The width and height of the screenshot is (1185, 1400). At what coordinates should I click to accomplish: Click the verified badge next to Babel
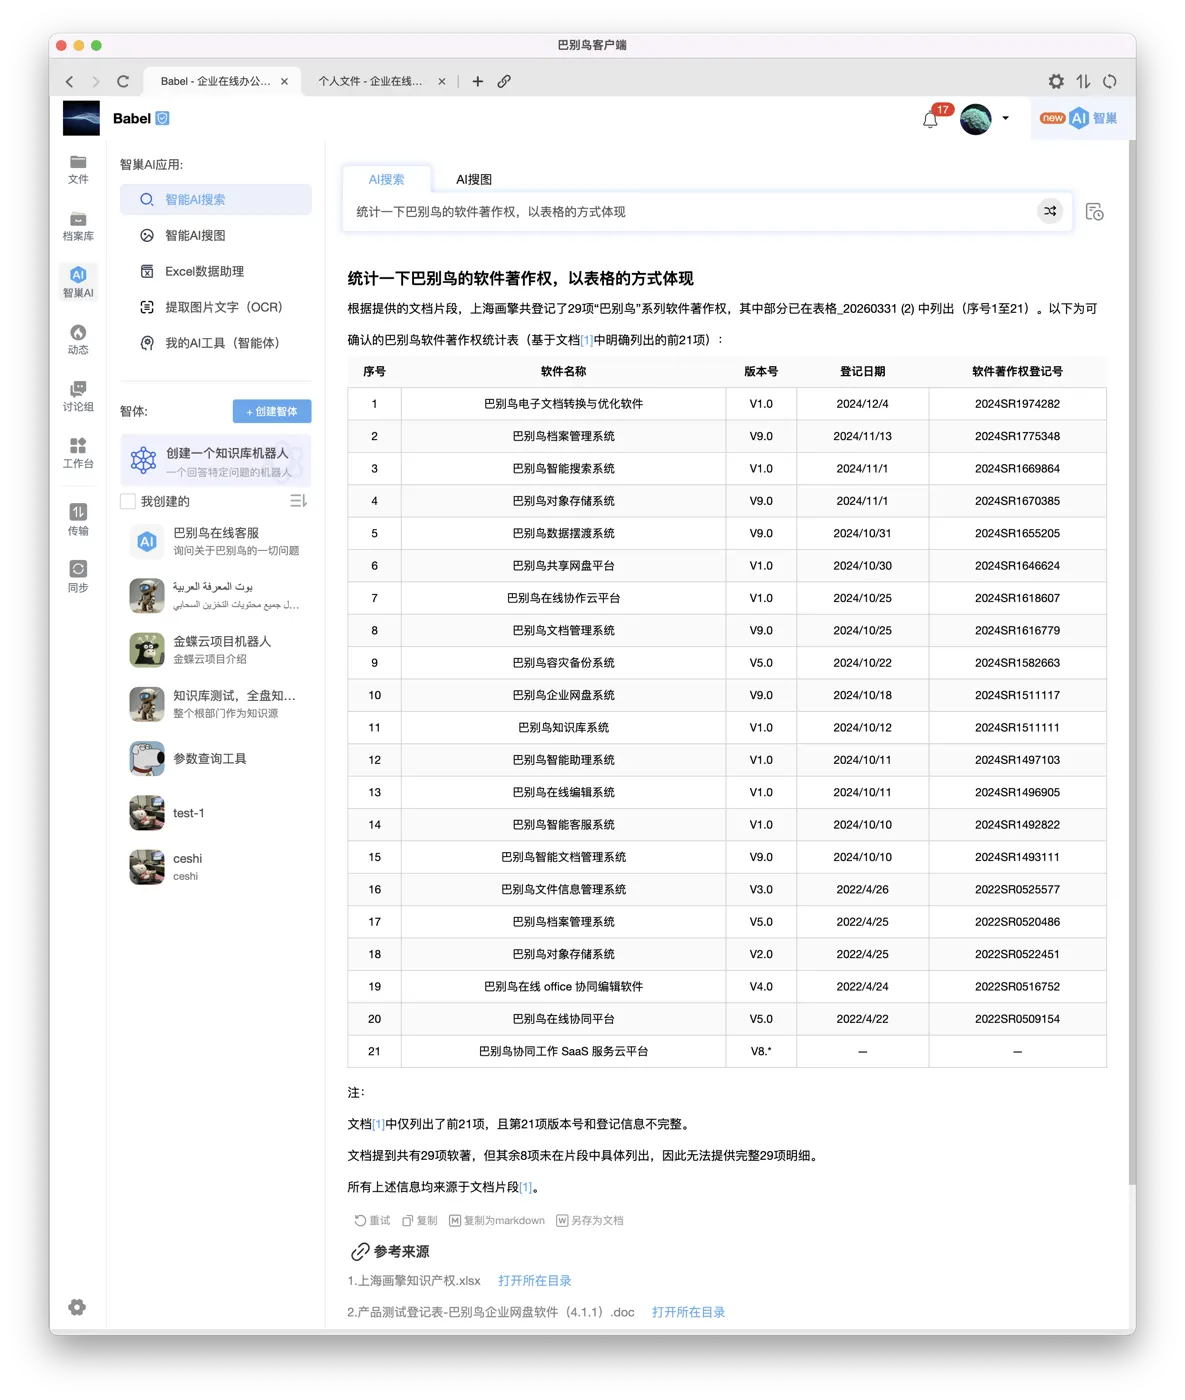tap(163, 118)
